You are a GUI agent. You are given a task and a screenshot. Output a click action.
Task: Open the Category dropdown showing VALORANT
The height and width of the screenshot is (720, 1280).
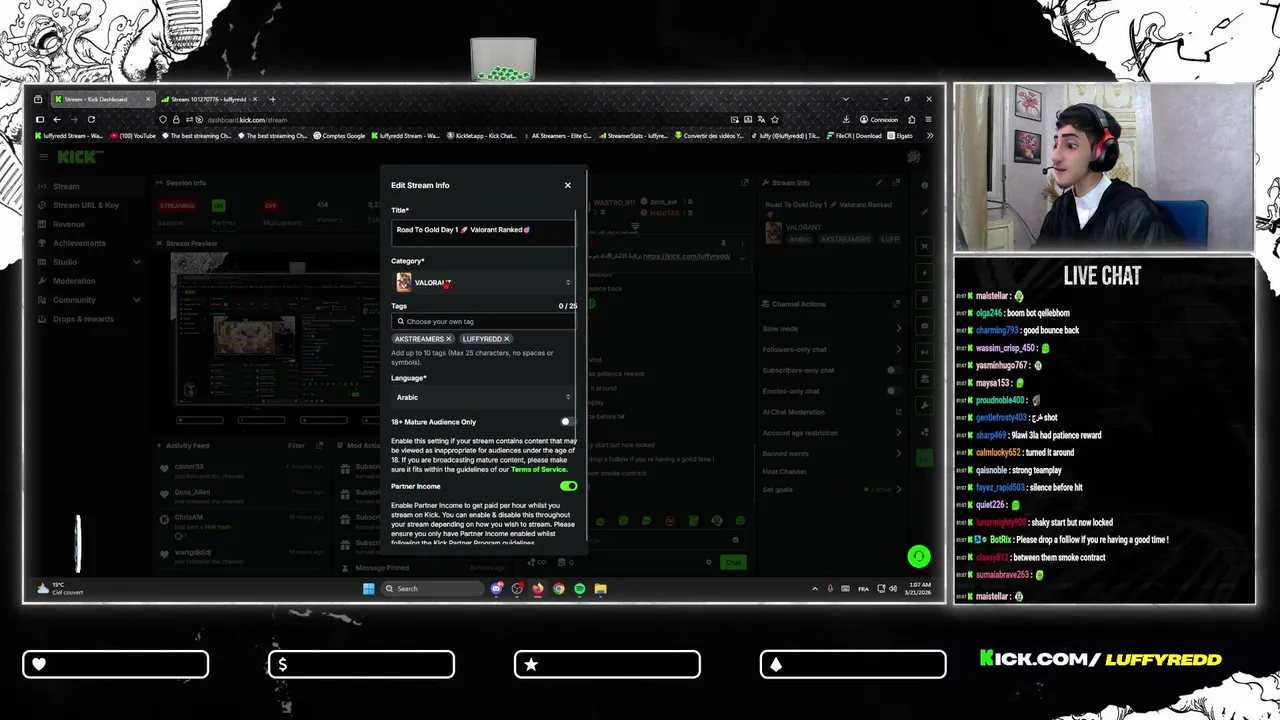coord(483,283)
